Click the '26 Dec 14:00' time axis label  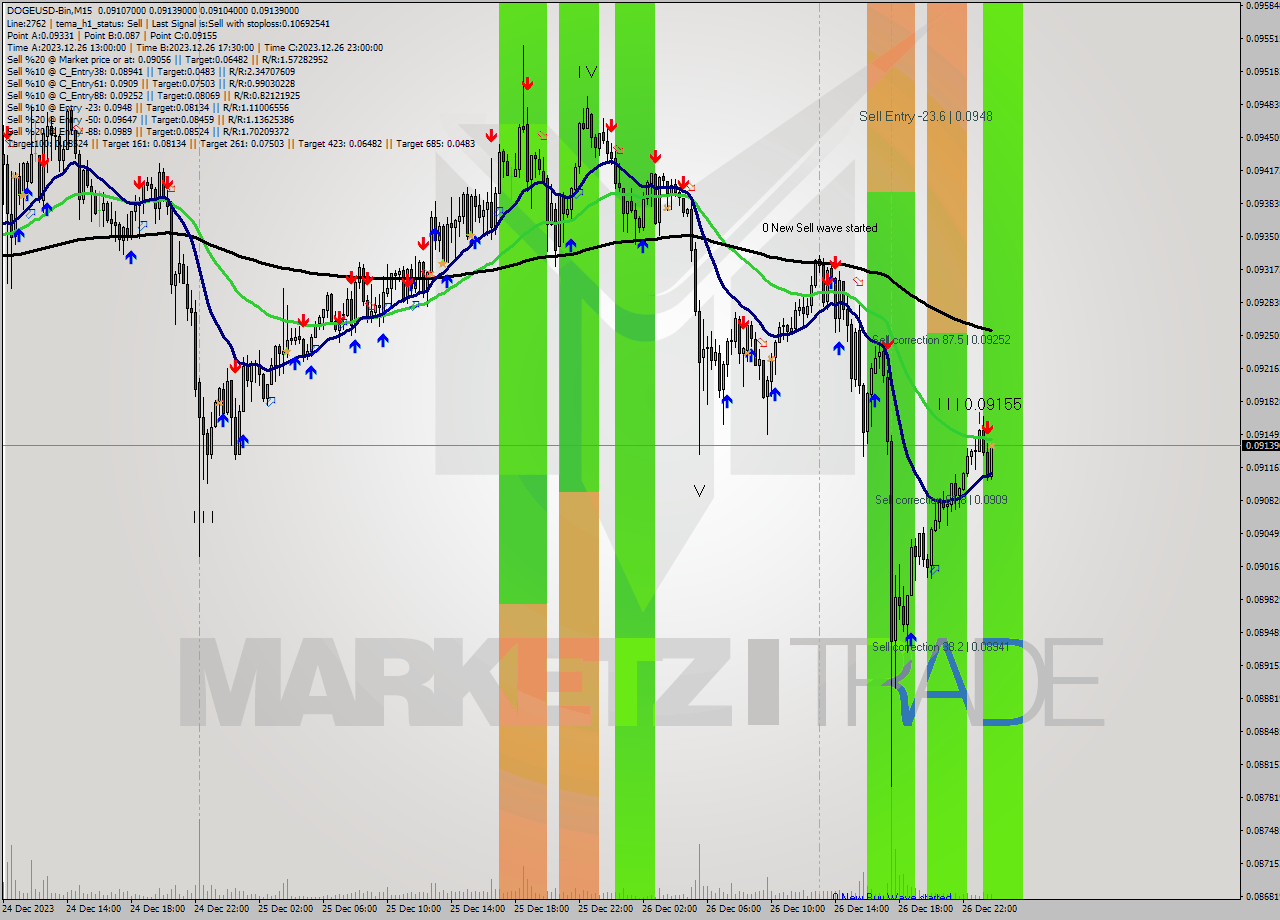861,909
